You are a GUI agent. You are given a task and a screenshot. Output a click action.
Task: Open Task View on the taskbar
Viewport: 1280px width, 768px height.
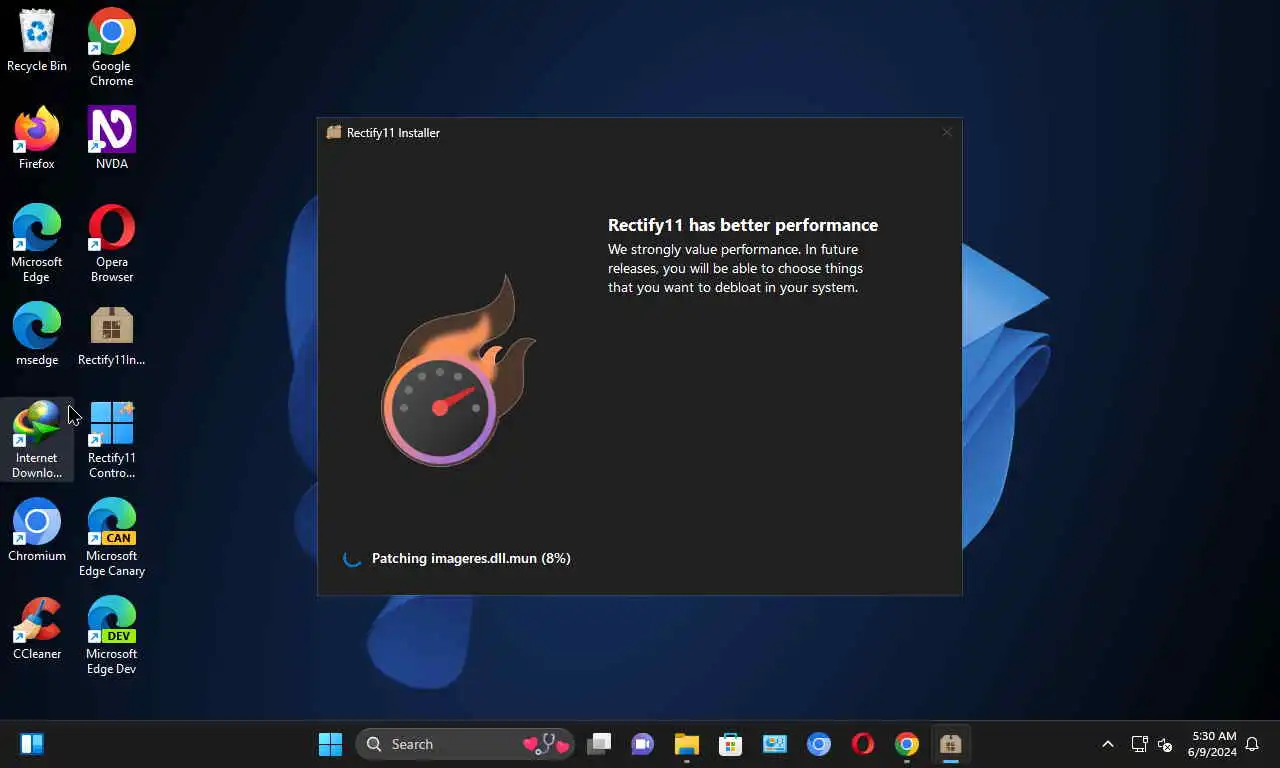coord(599,744)
